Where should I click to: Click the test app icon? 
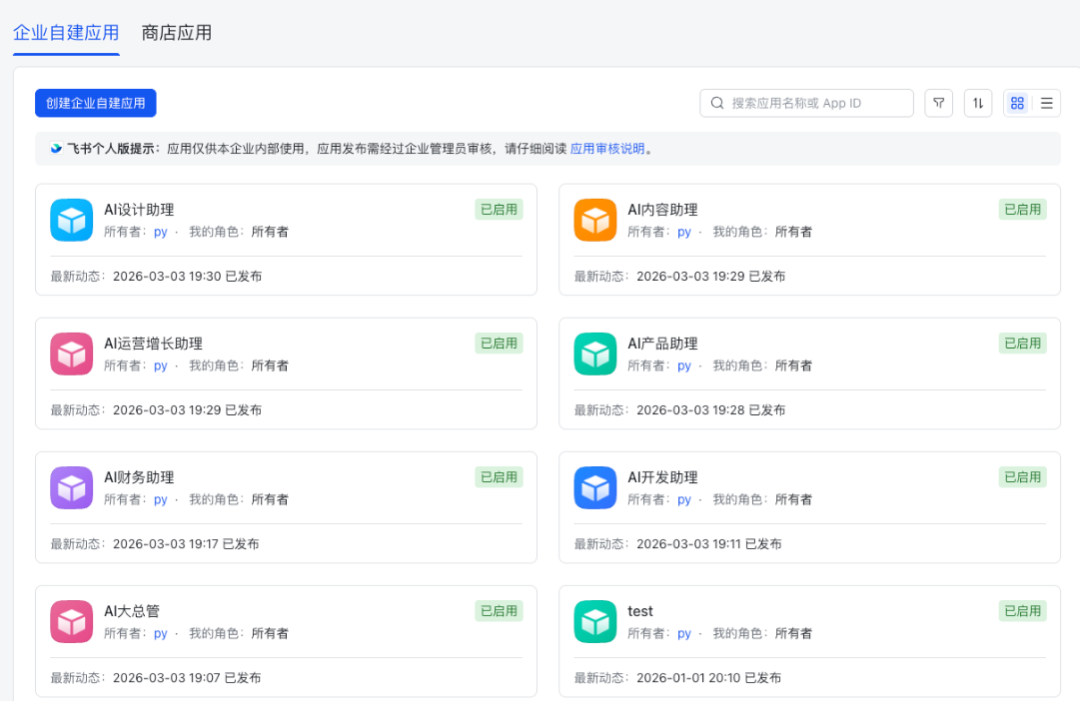pos(595,621)
